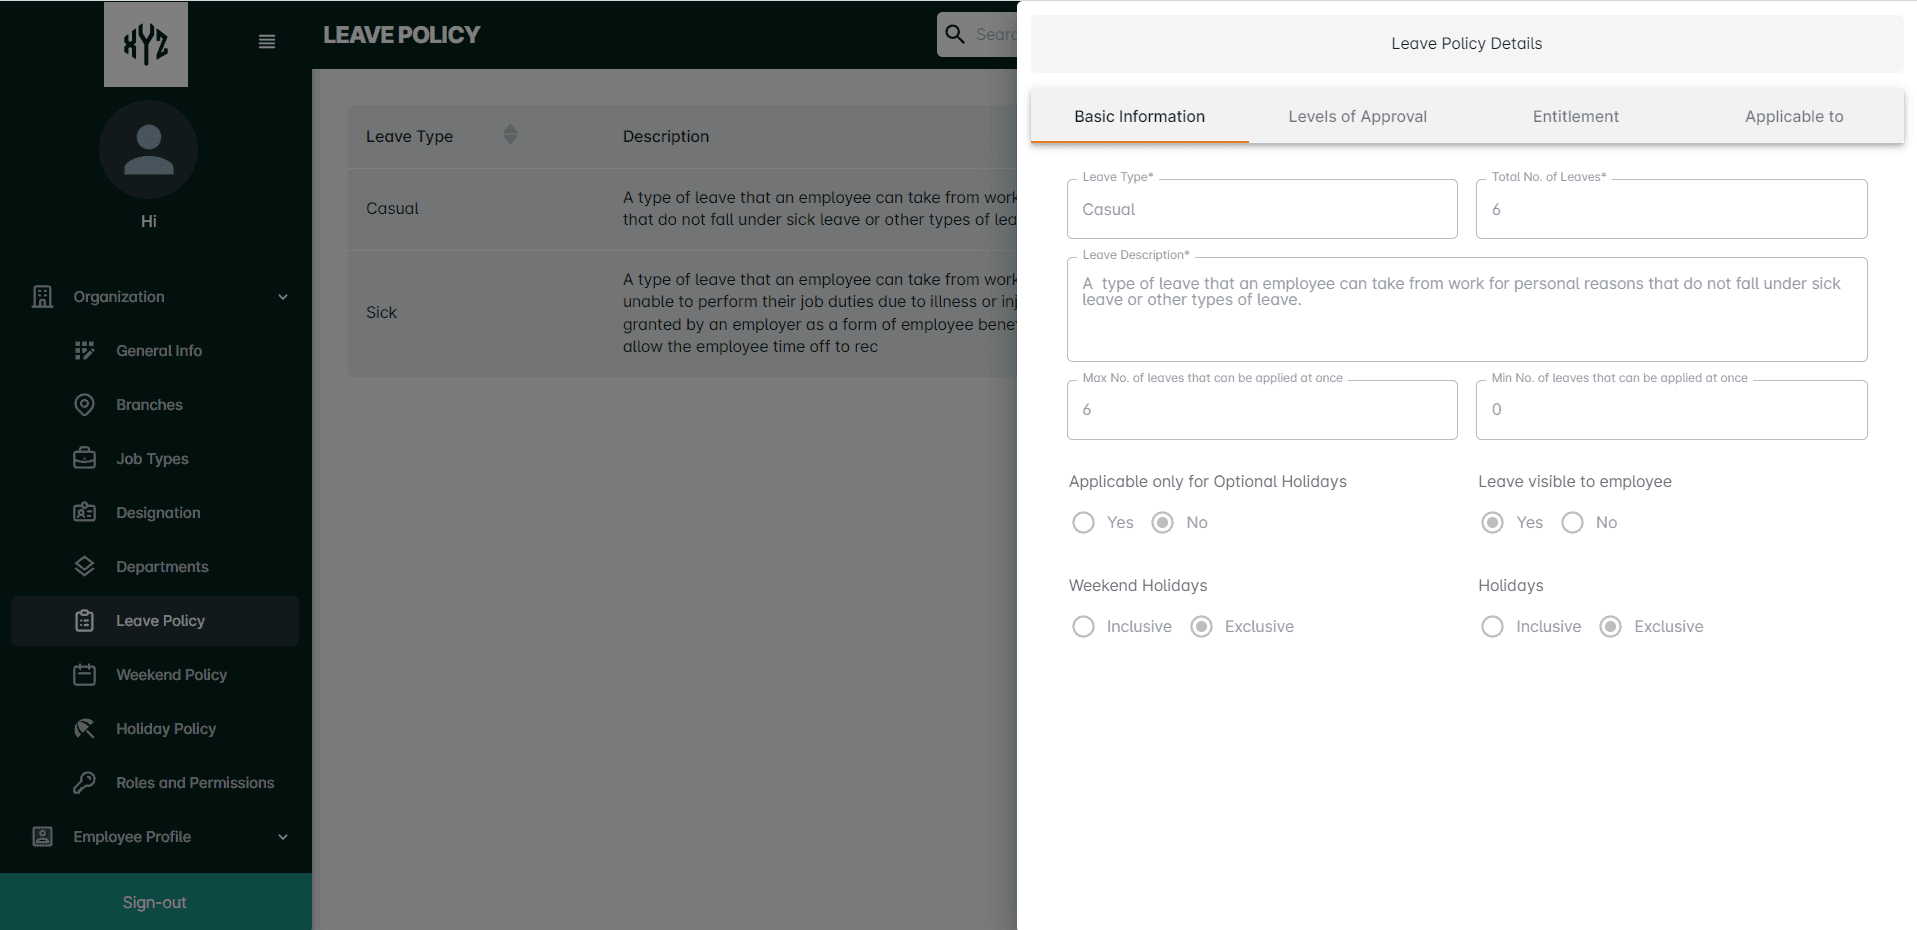Expand the Employee Profile menu chevron
This screenshot has width=1917, height=930.
click(x=283, y=837)
